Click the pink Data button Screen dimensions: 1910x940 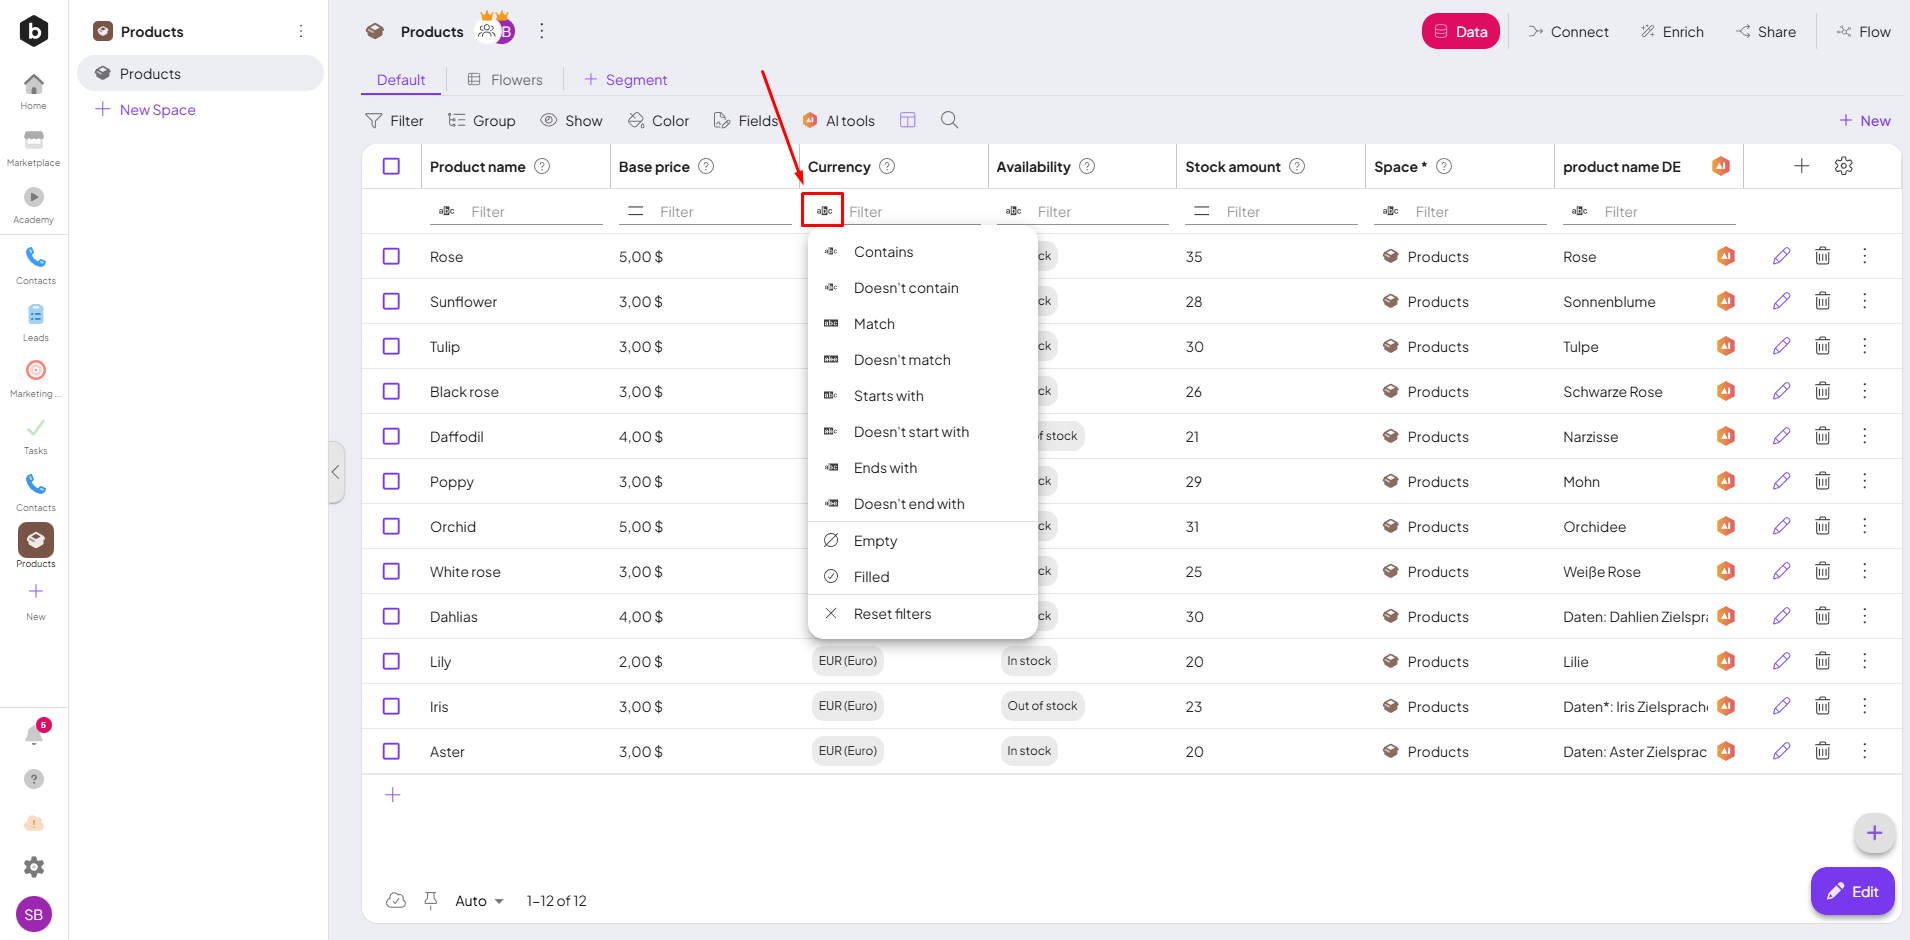click(1460, 31)
